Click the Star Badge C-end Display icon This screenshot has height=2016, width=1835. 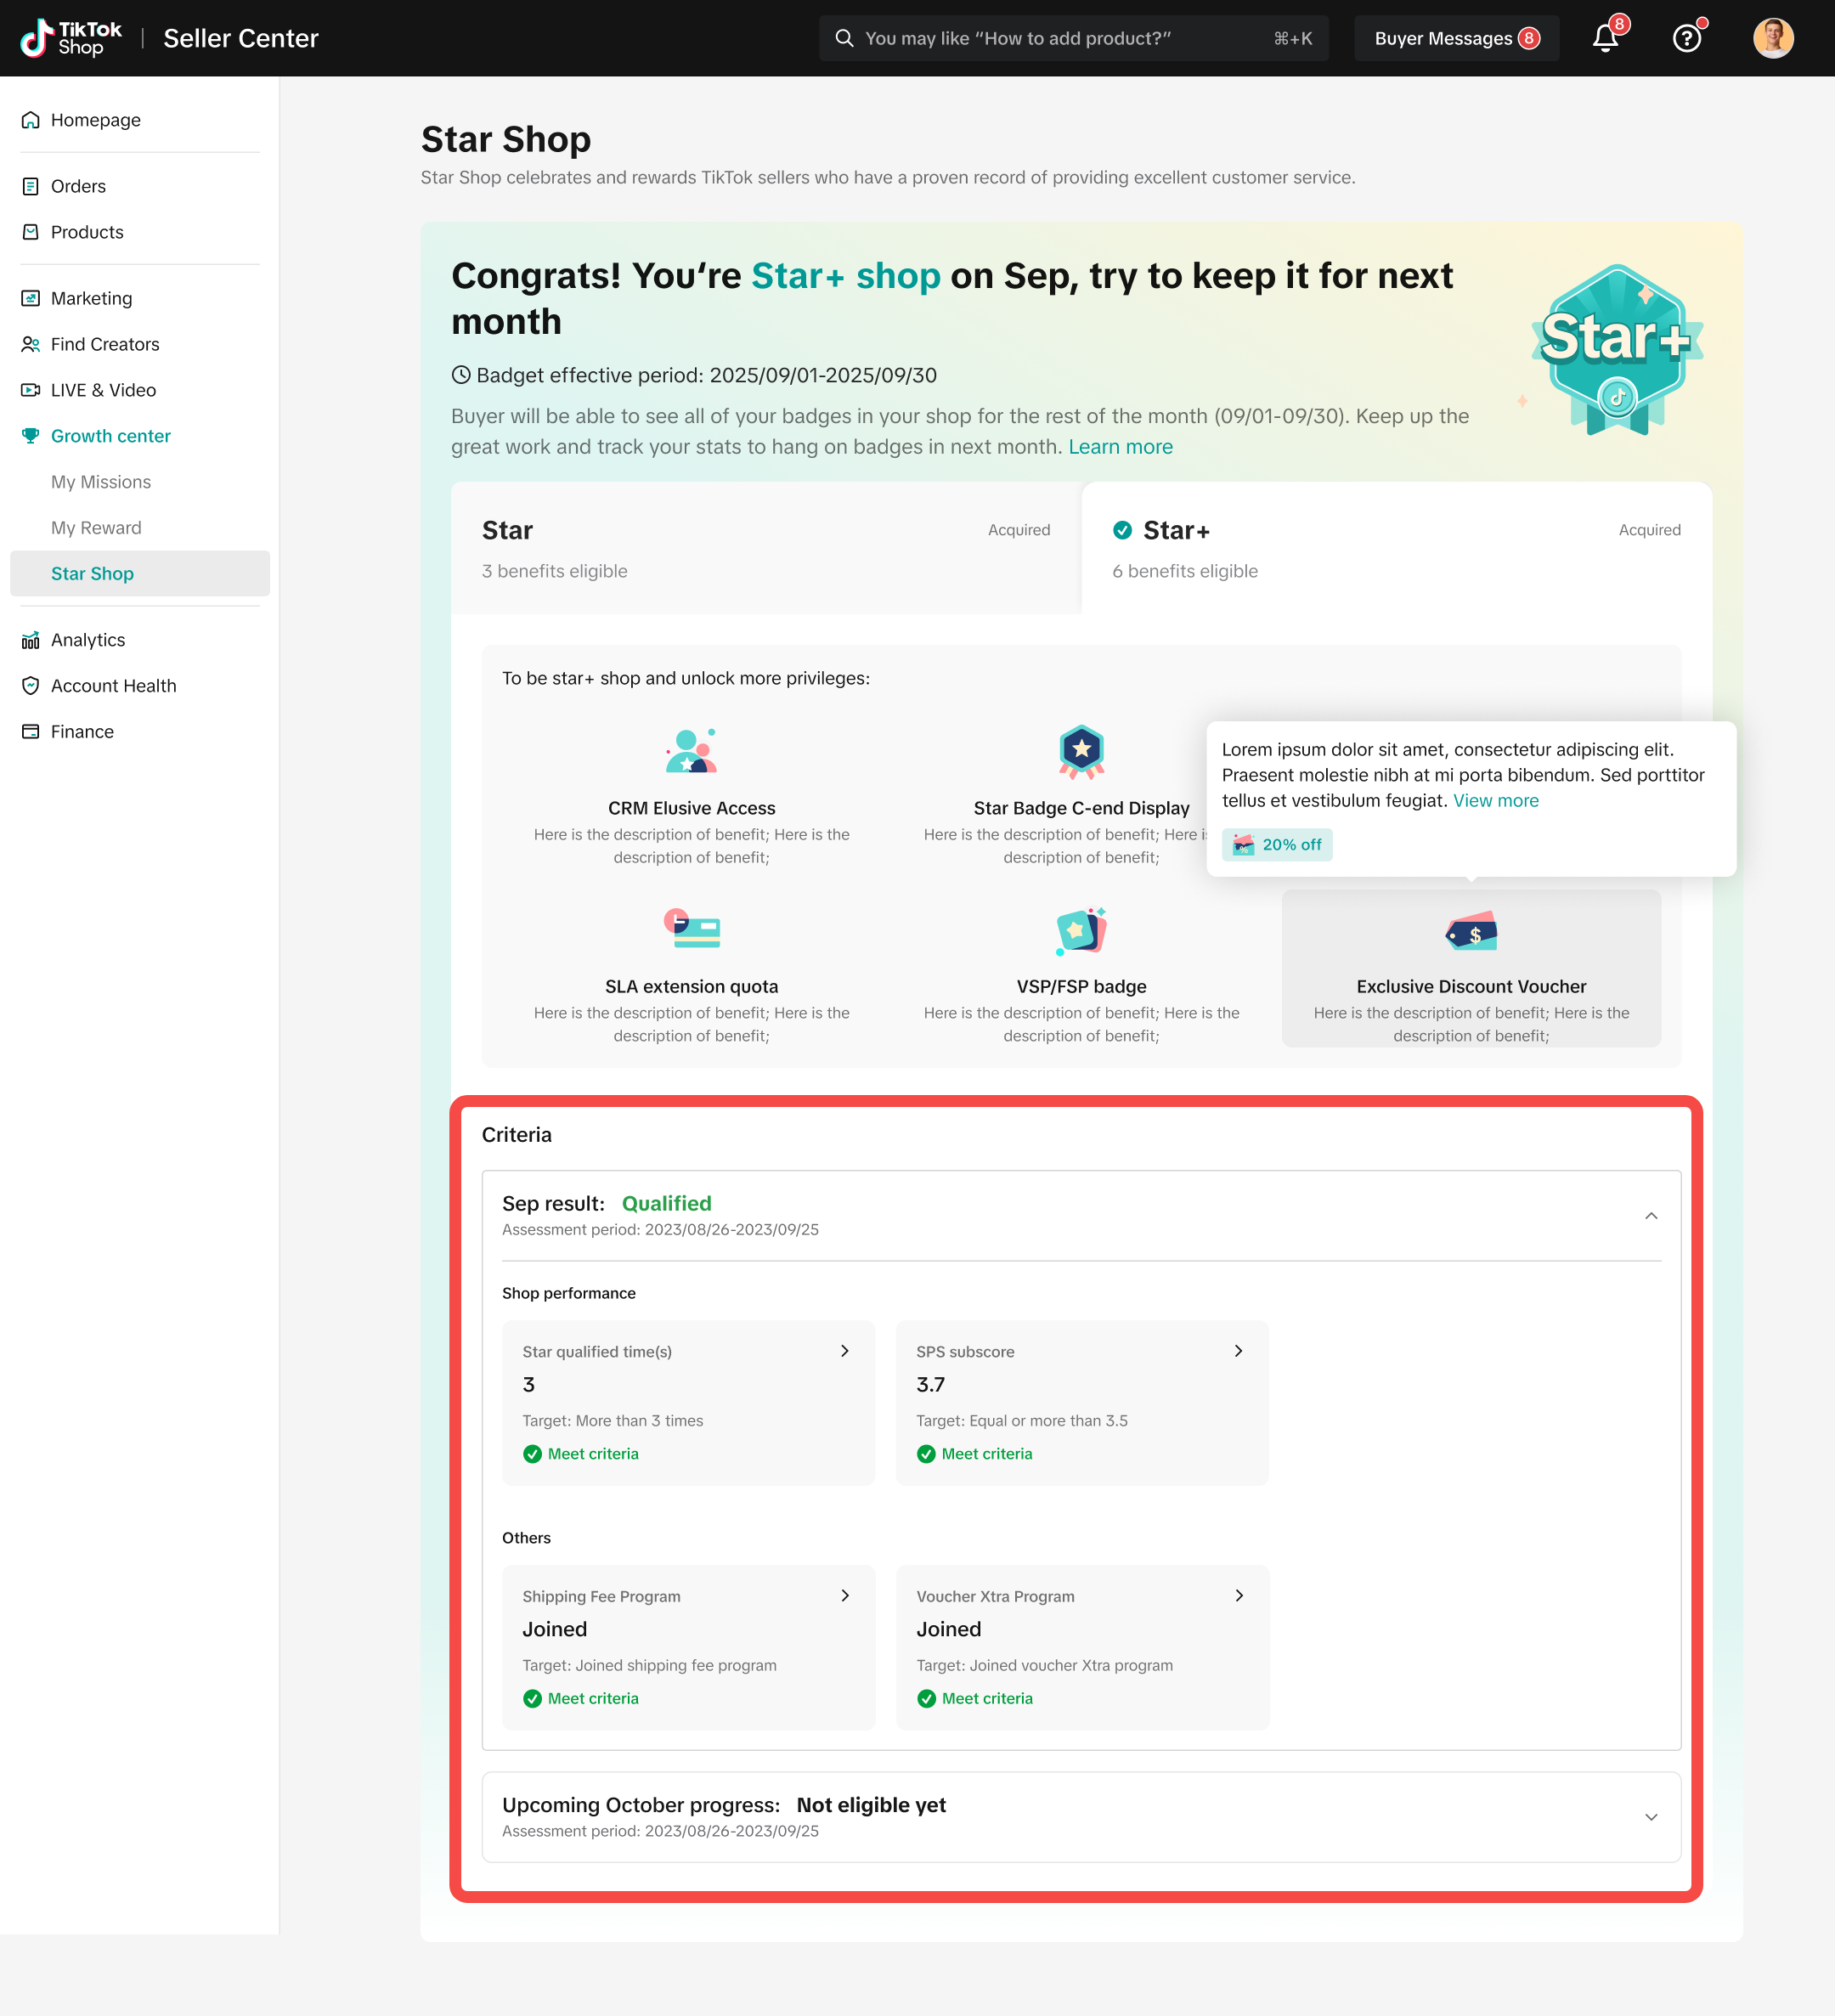click(1081, 752)
